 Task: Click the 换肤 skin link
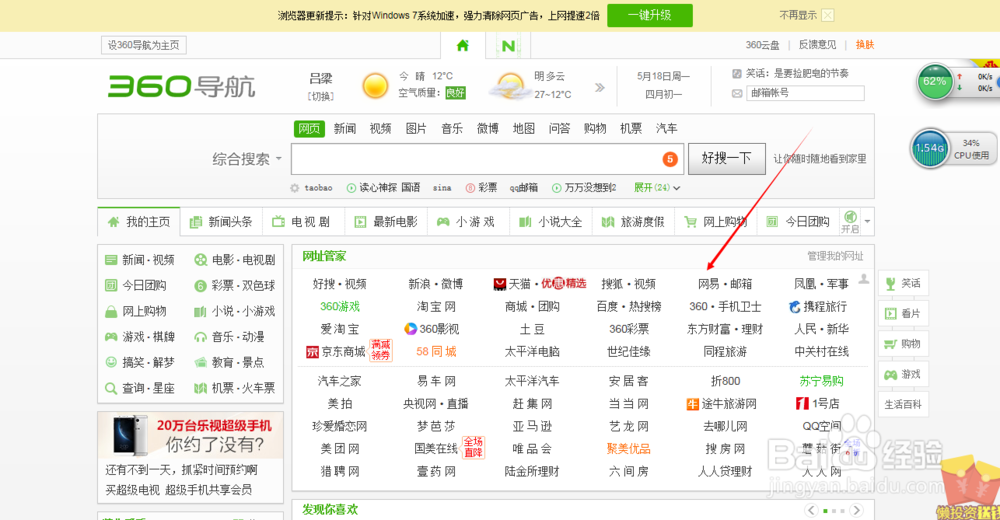[x=865, y=45]
